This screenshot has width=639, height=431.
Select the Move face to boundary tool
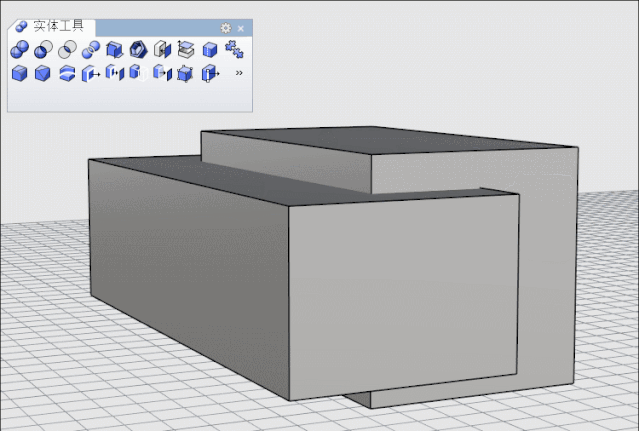[x=115, y=73]
